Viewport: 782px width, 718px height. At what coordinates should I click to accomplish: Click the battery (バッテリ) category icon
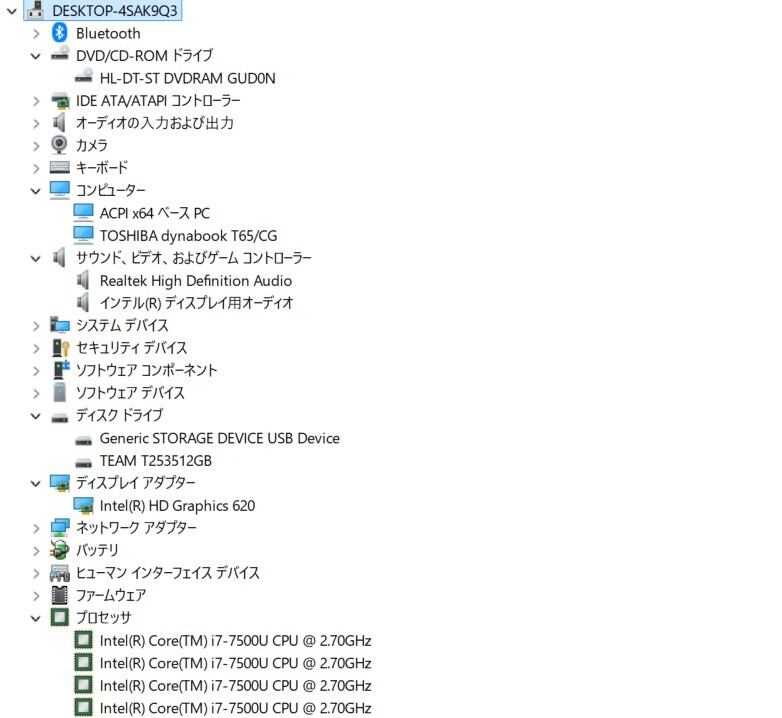(59, 550)
